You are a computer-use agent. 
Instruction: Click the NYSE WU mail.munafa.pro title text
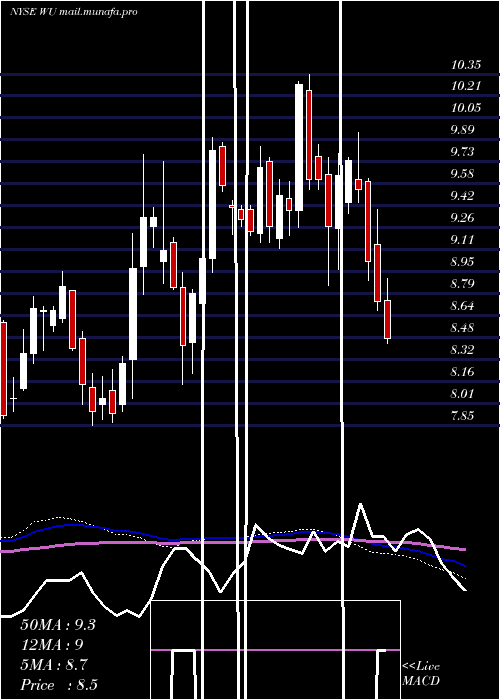74,12
